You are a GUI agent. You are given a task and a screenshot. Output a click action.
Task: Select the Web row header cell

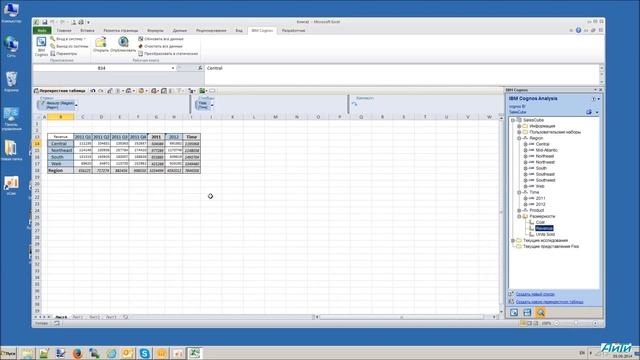(x=60, y=164)
